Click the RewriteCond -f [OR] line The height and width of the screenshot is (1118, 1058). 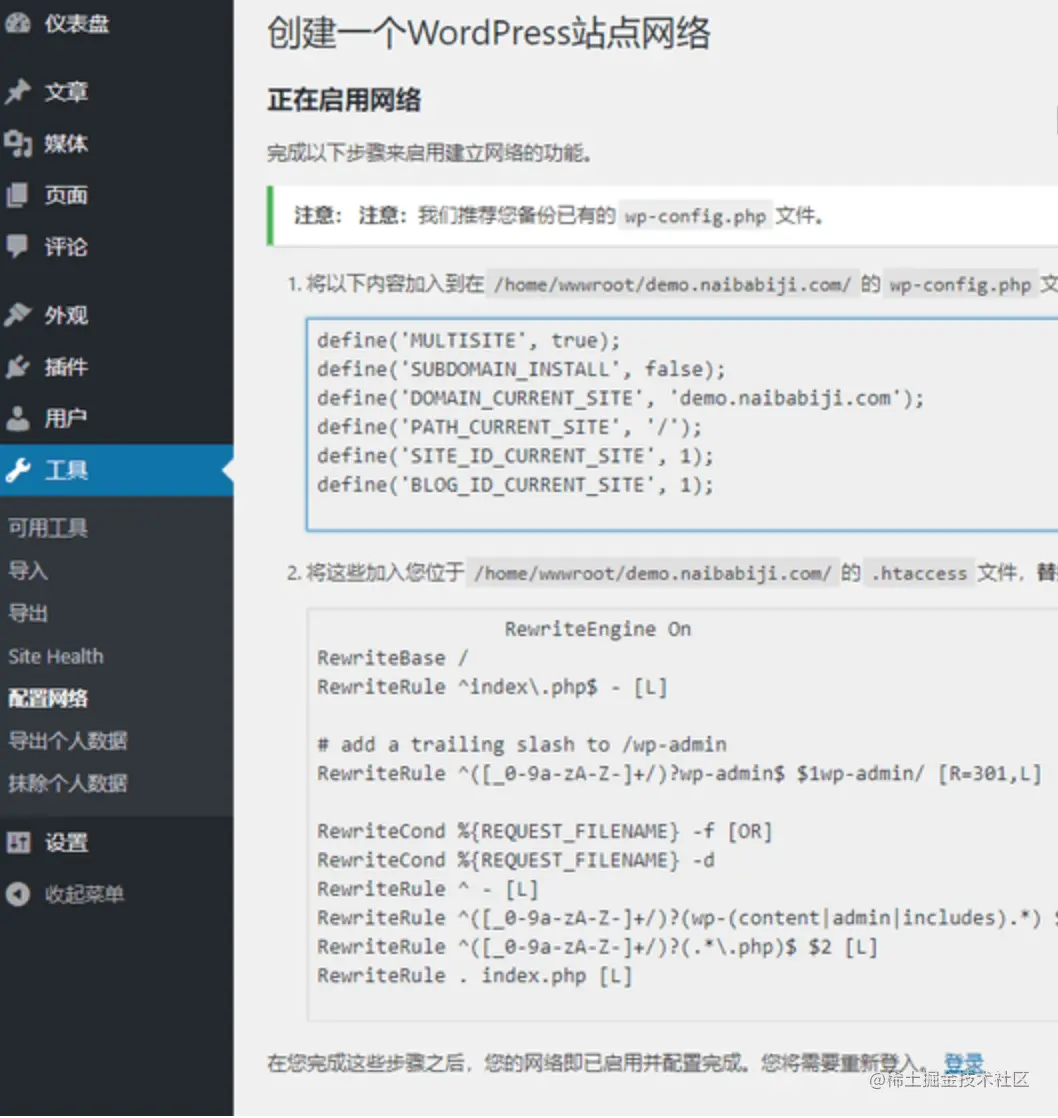(x=544, y=831)
